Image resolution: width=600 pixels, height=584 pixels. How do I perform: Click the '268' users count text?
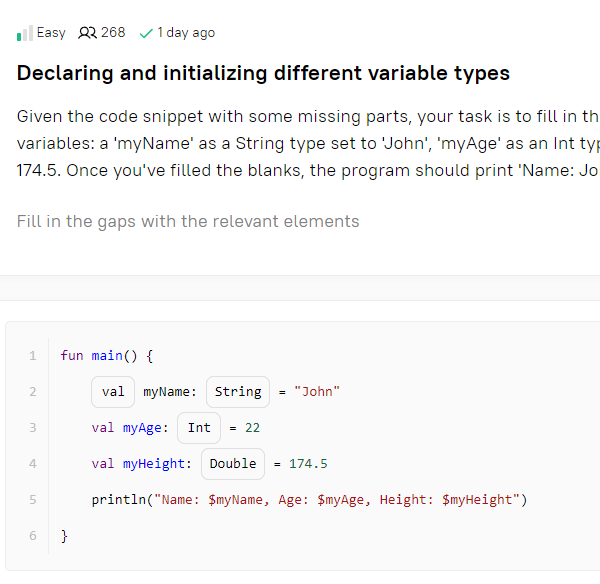113,33
